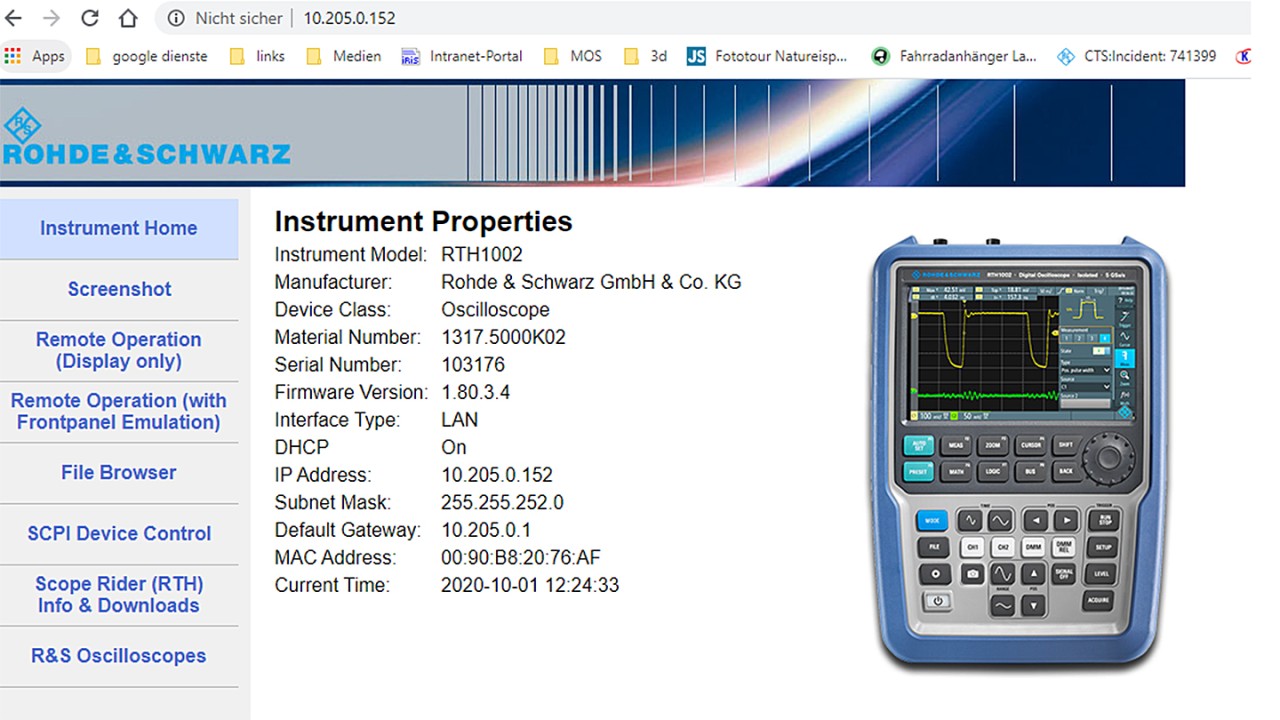Select the DHCP value On

click(x=454, y=447)
